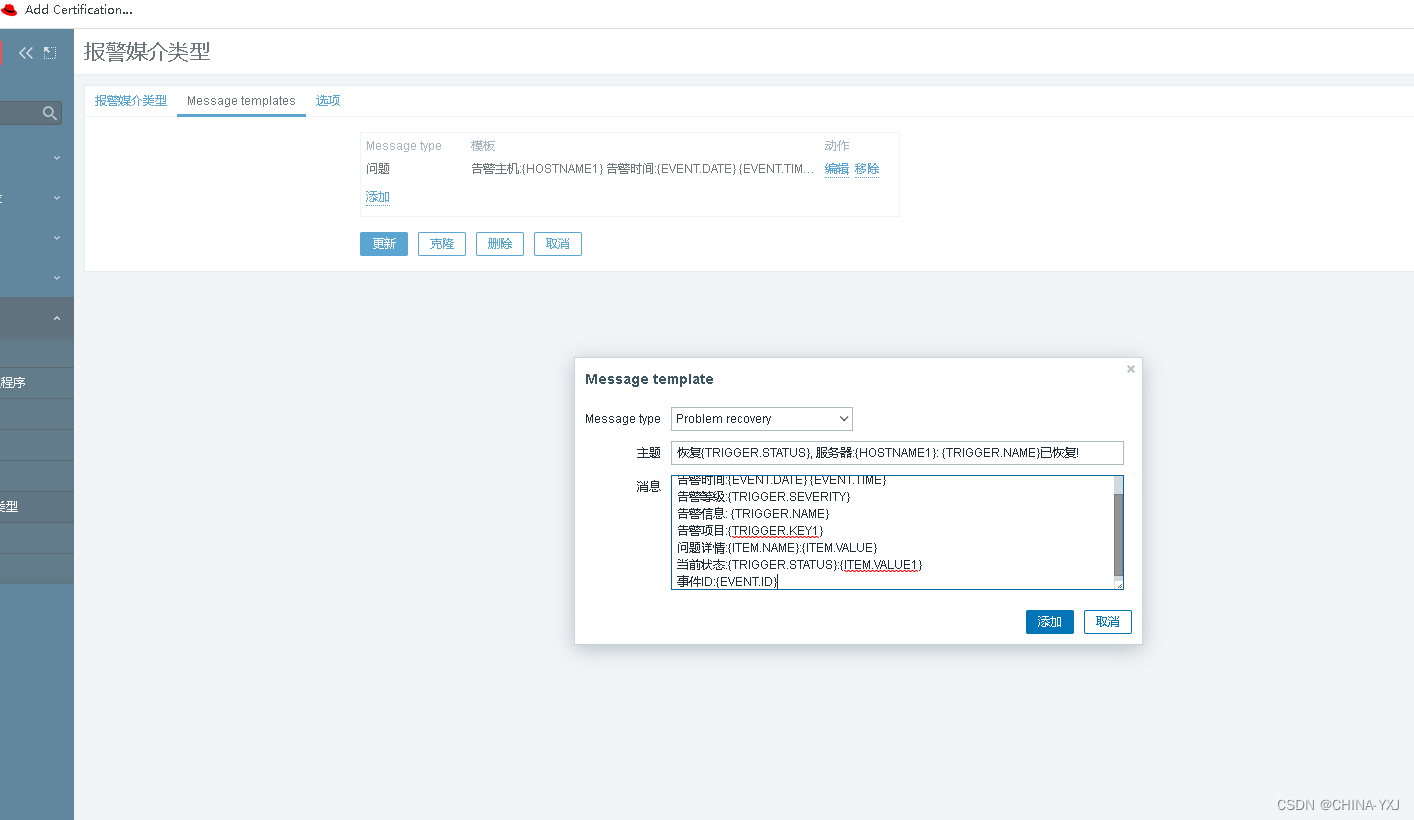
Task: Select the Message templates tab
Action: tap(241, 101)
